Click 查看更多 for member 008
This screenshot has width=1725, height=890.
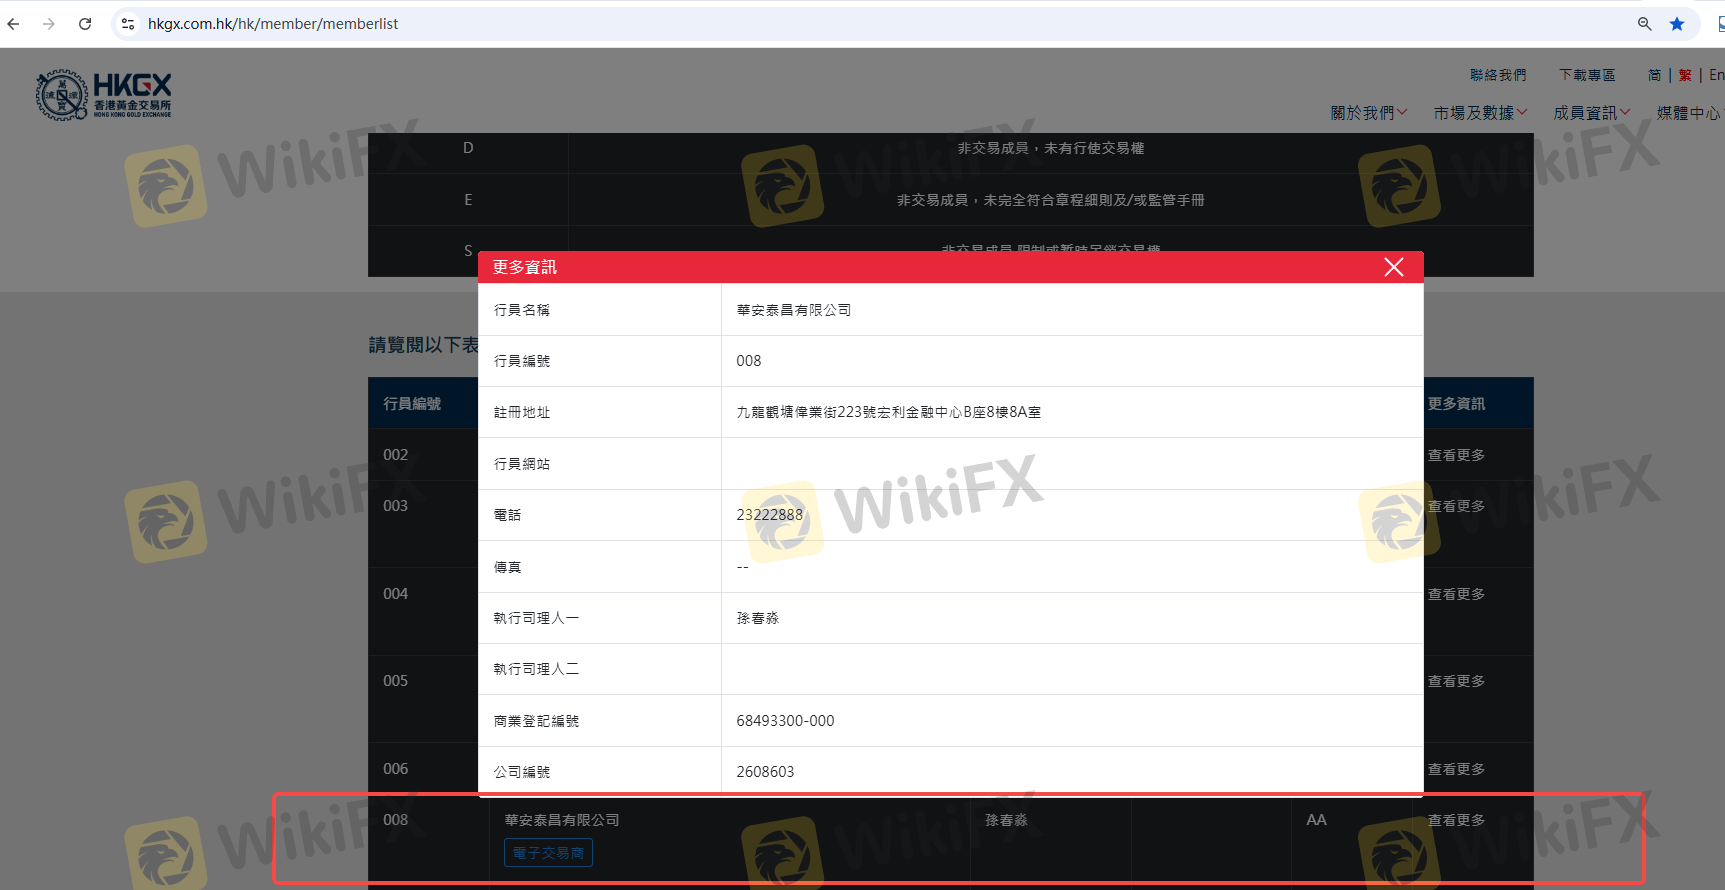[1456, 820]
